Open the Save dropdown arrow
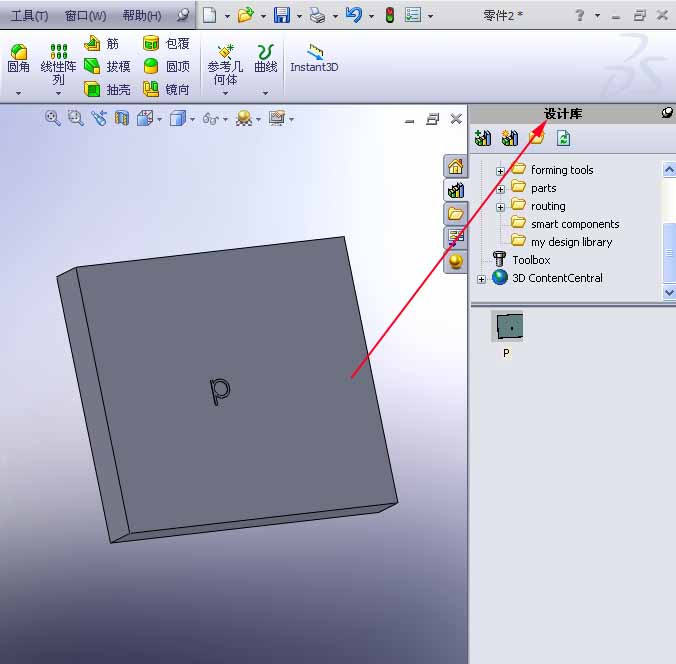 (x=299, y=17)
